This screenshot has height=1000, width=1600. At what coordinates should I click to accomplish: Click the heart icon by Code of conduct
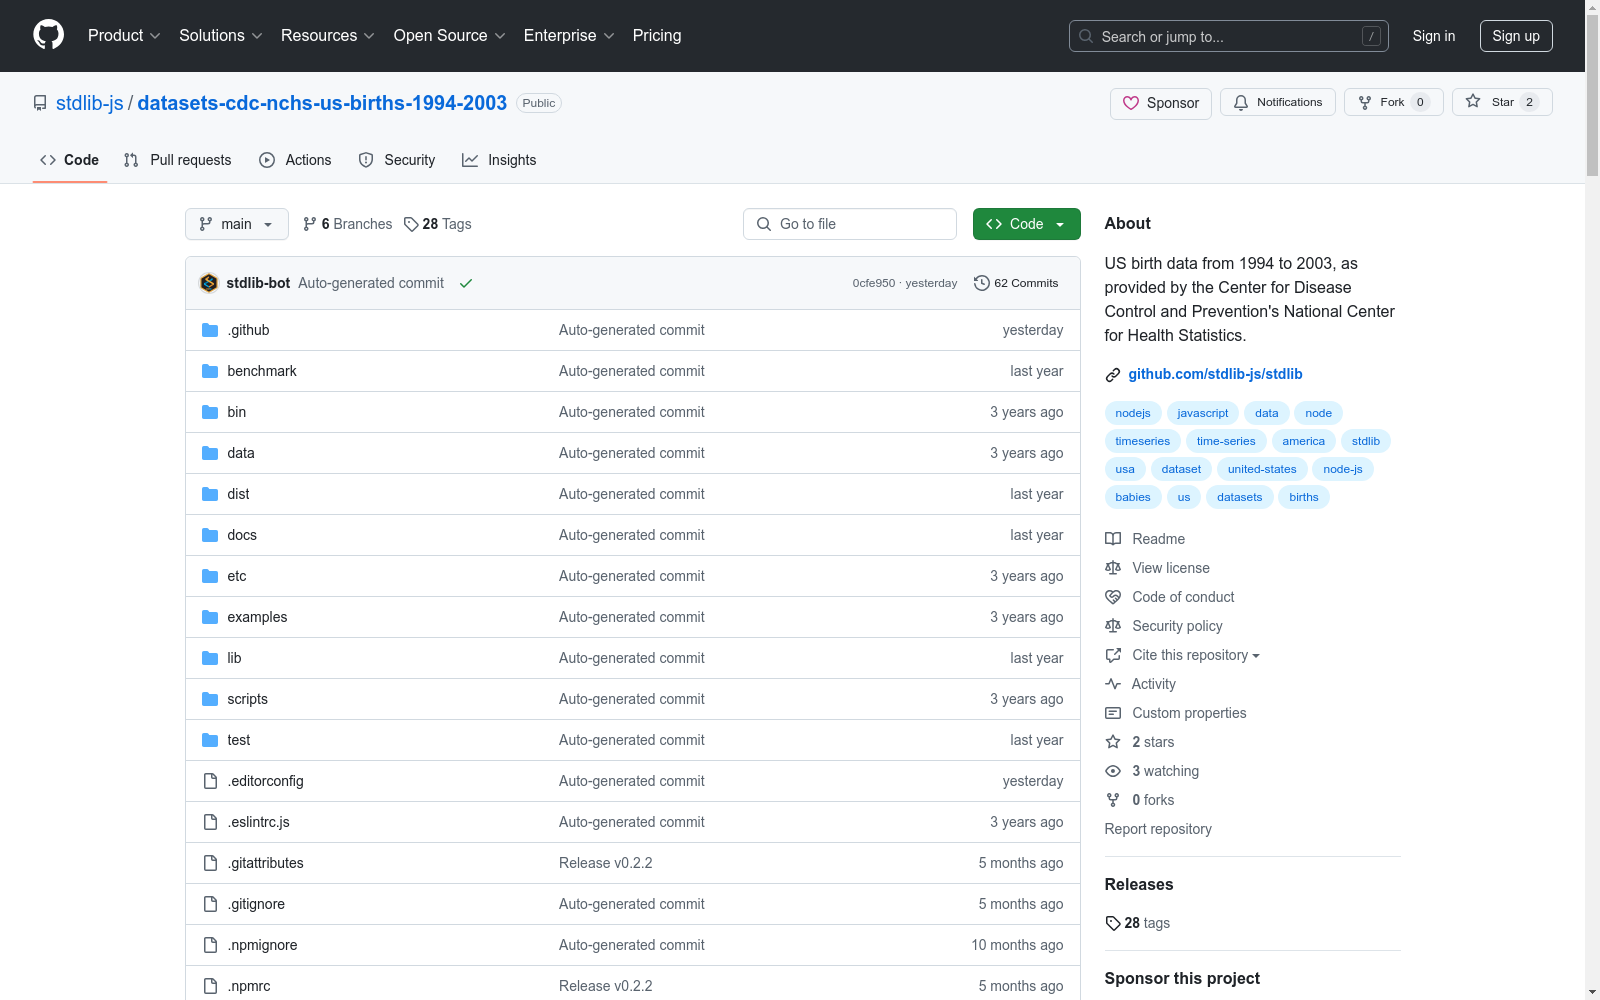click(1113, 597)
